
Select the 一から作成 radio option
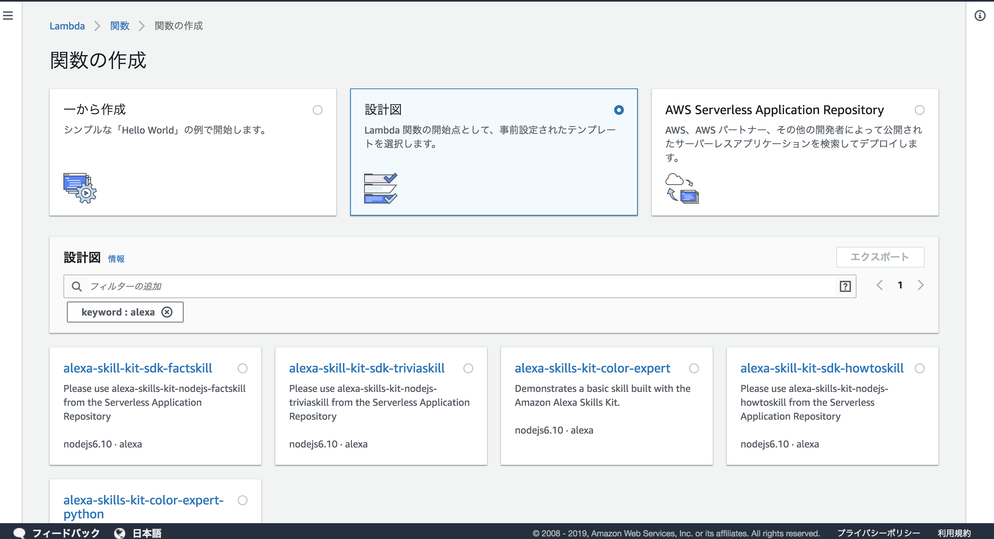tap(318, 110)
